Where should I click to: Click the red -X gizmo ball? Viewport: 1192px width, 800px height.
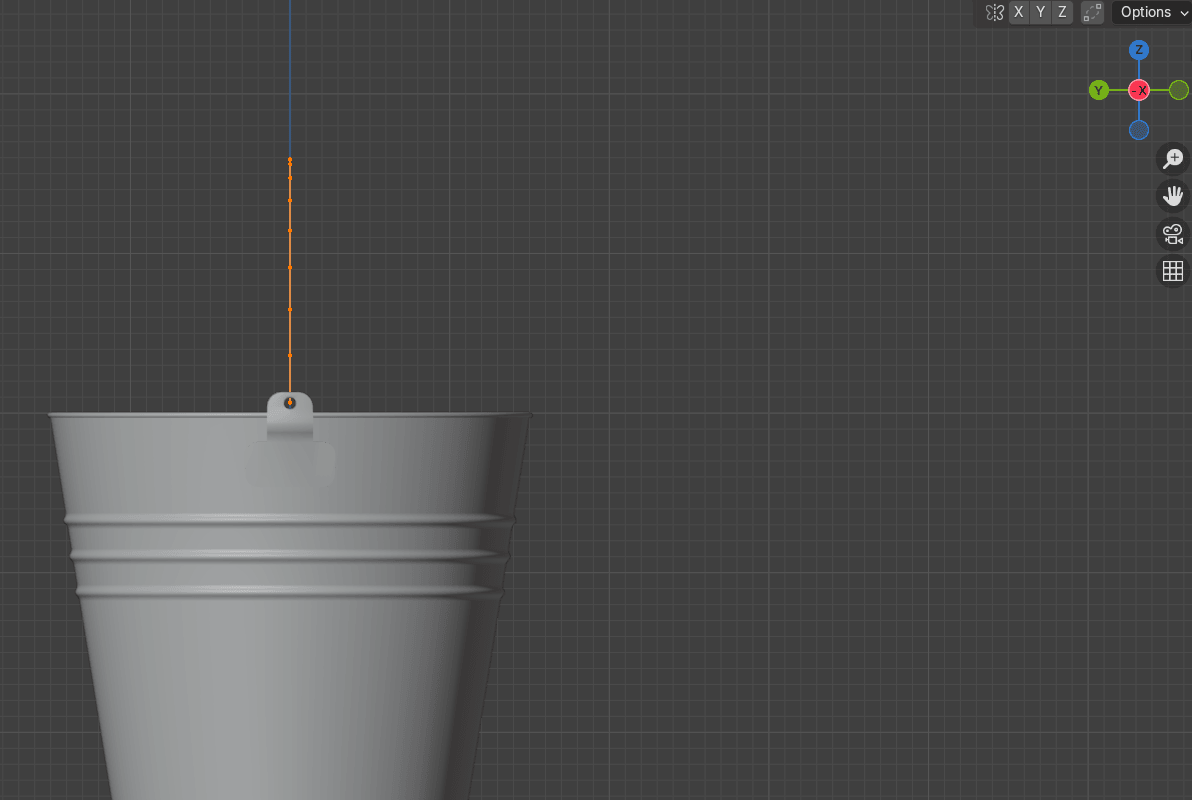click(x=1139, y=91)
